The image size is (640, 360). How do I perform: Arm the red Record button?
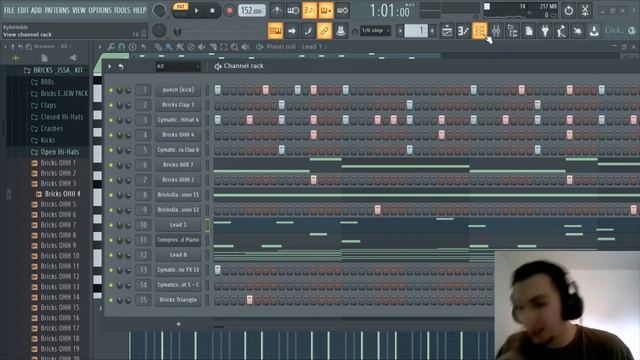229,11
